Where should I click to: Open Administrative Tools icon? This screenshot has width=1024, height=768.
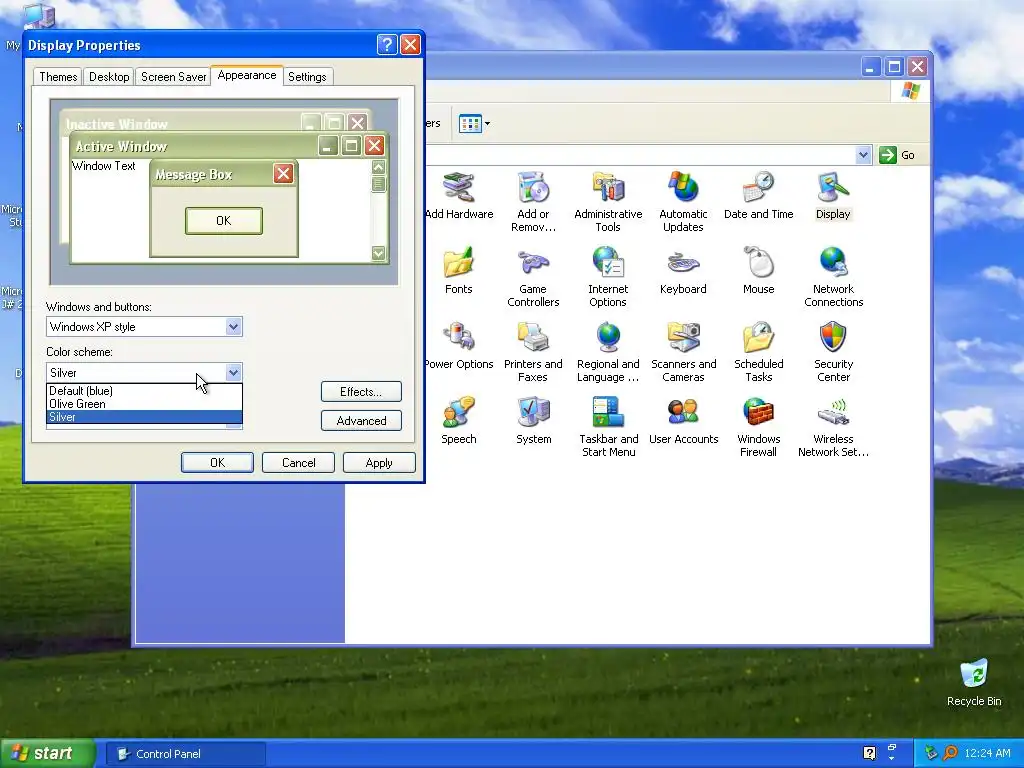608,202
